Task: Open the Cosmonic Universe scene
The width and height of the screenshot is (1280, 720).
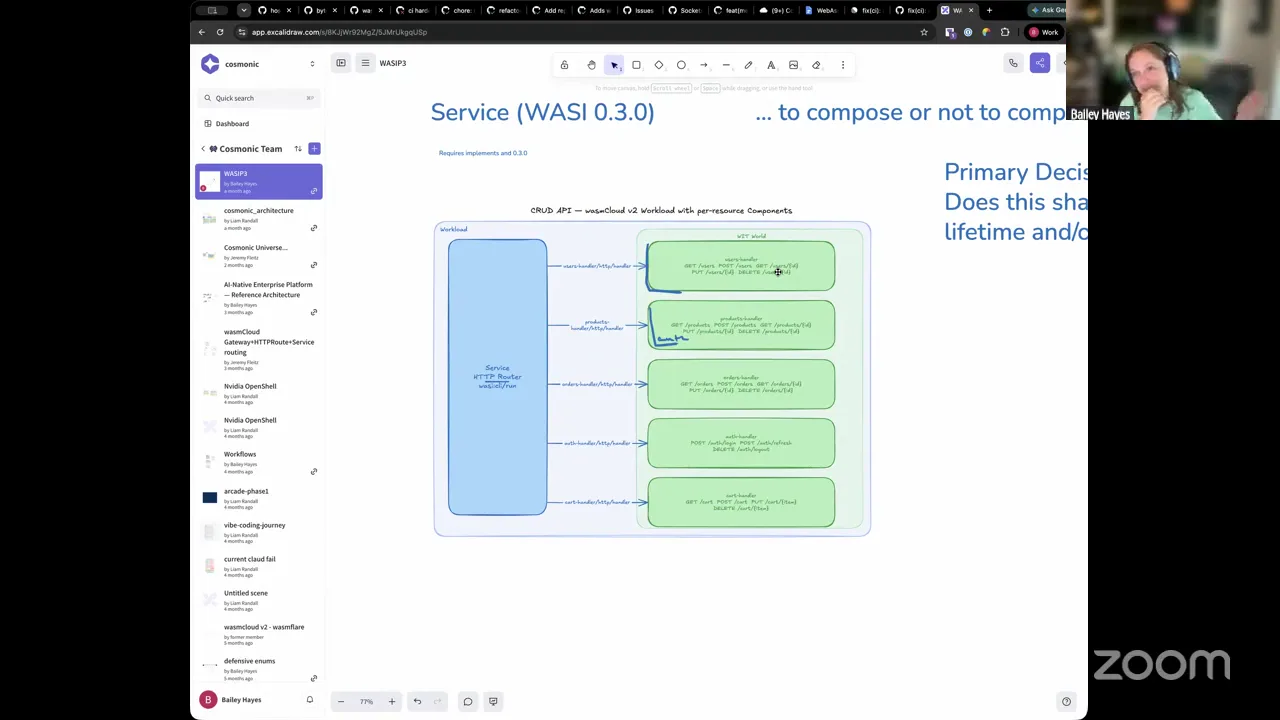Action: click(x=259, y=256)
